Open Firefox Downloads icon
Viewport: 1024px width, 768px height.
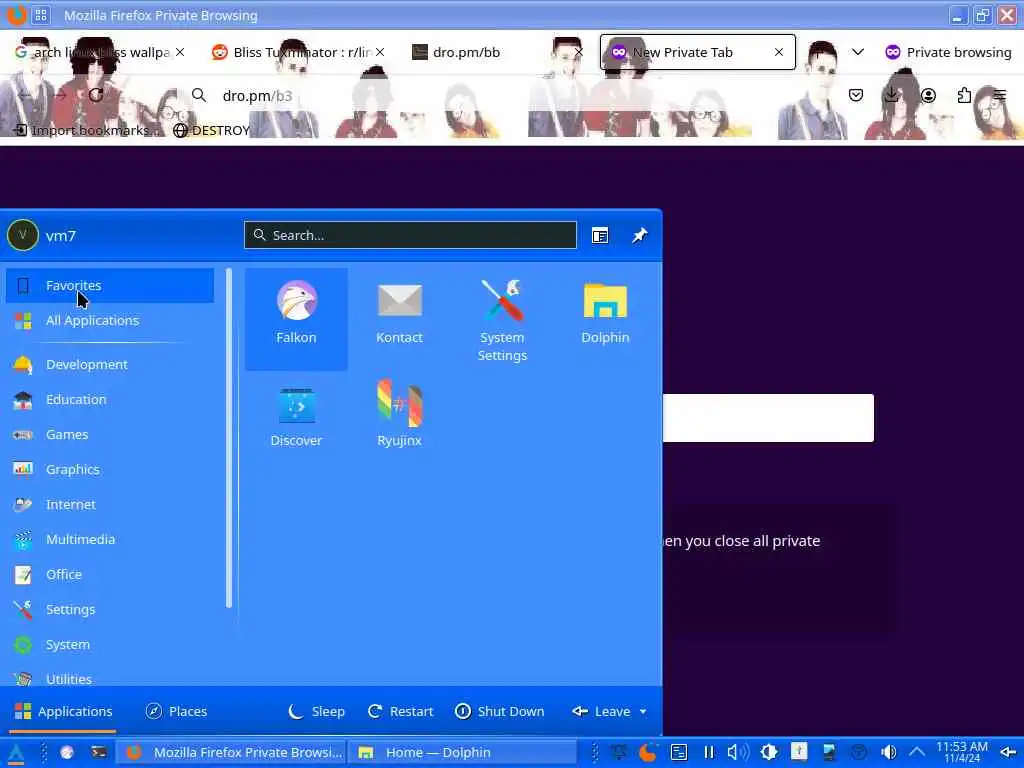pyautogui.click(x=891, y=95)
